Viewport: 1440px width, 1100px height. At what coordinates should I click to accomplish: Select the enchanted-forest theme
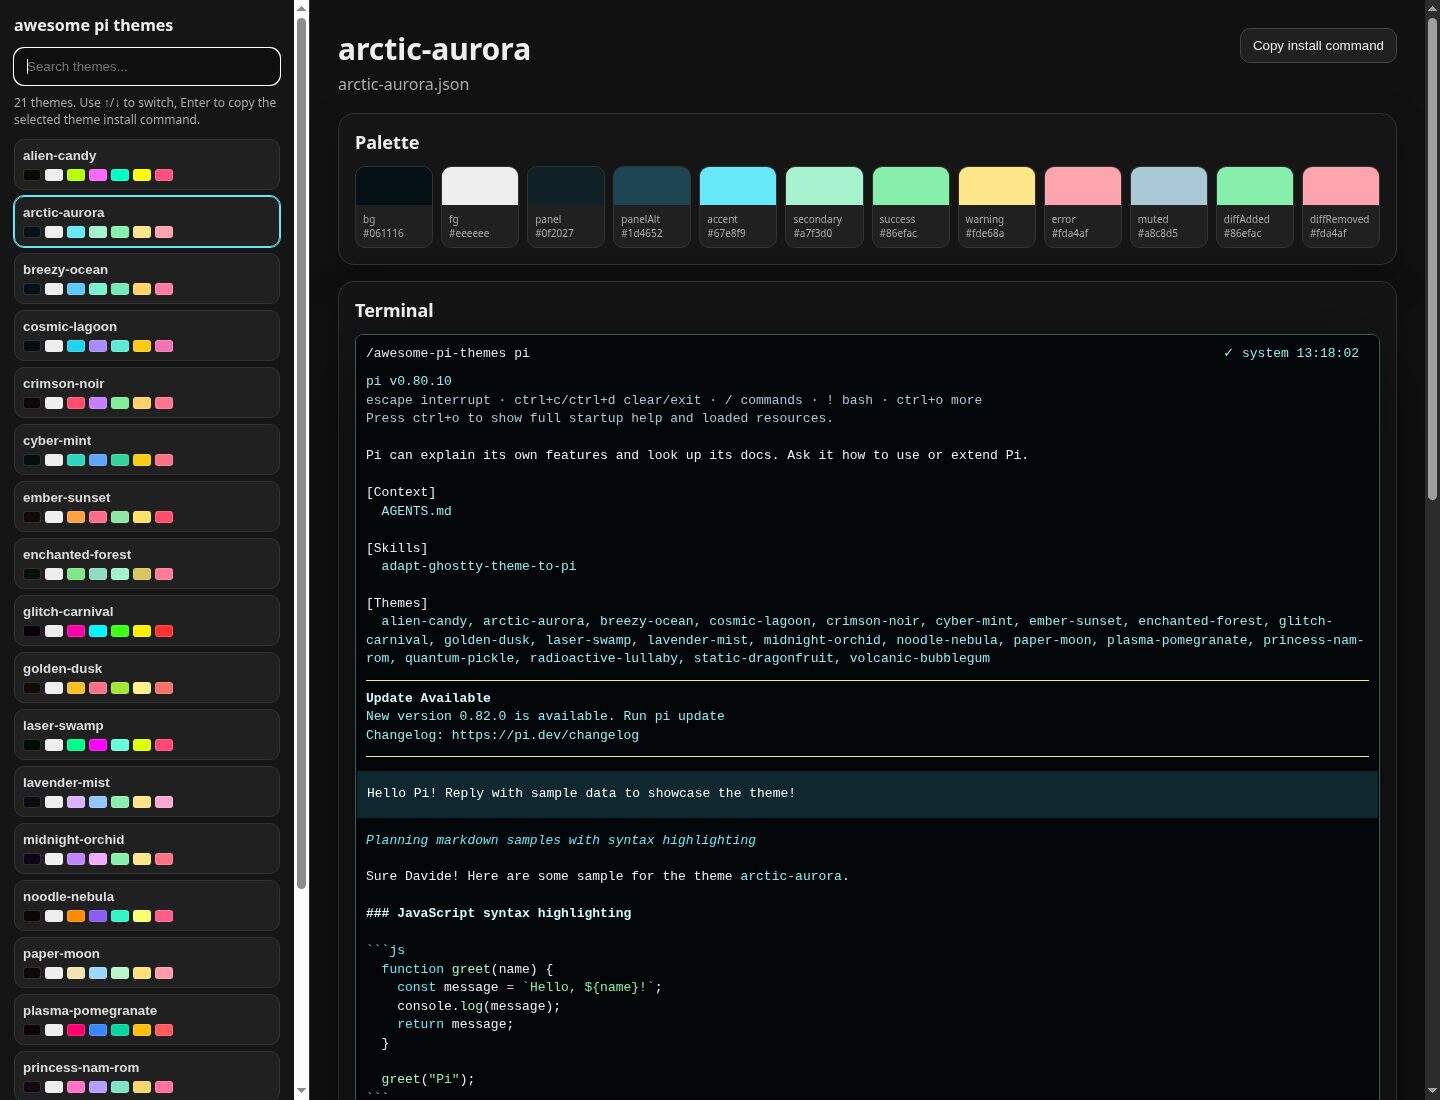(x=147, y=563)
